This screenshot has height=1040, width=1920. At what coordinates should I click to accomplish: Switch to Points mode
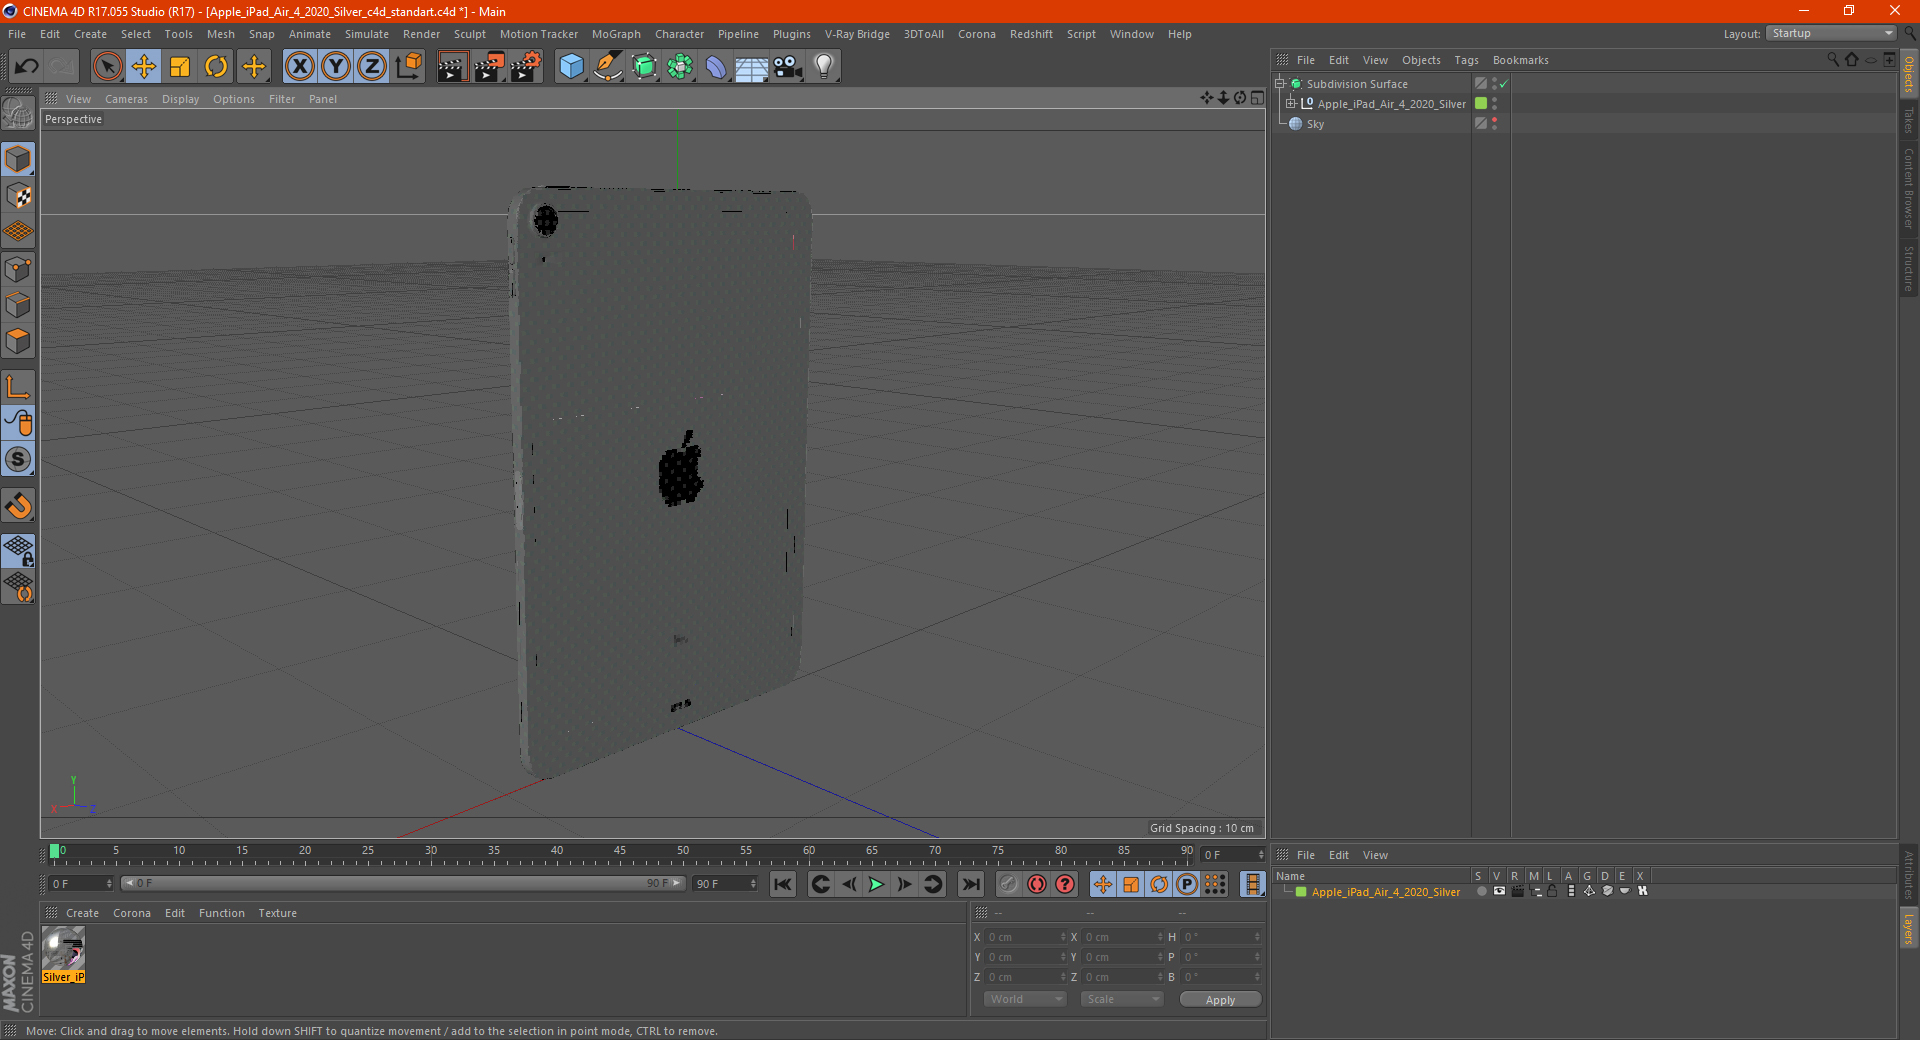pyautogui.click(x=18, y=268)
